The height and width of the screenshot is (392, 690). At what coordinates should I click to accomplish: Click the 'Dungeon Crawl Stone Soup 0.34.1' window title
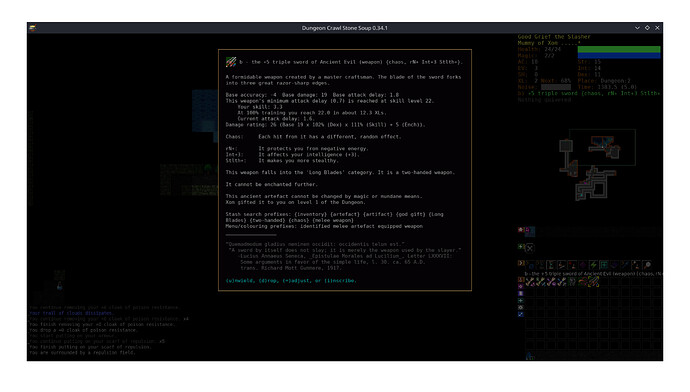coord(345,28)
